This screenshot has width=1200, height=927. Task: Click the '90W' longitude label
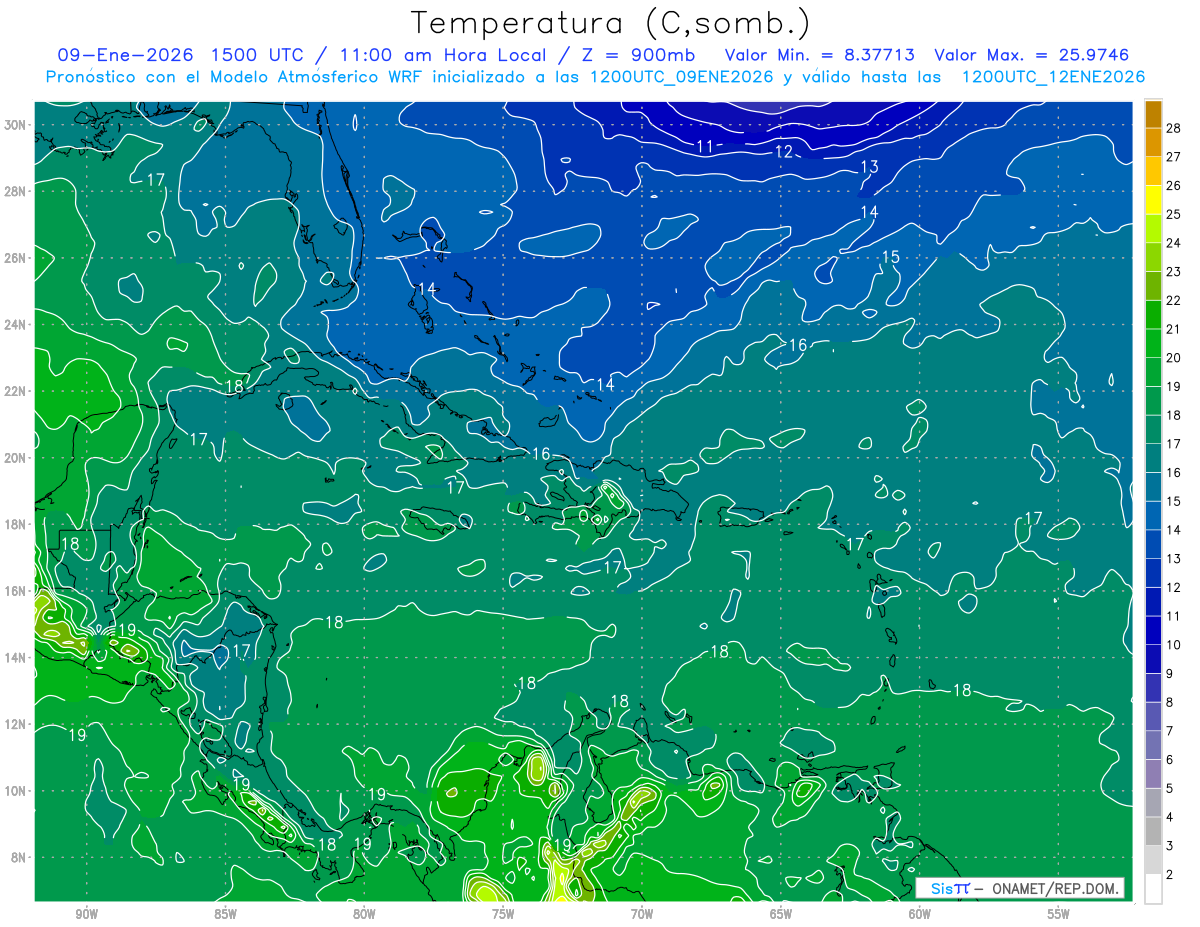pos(86,914)
